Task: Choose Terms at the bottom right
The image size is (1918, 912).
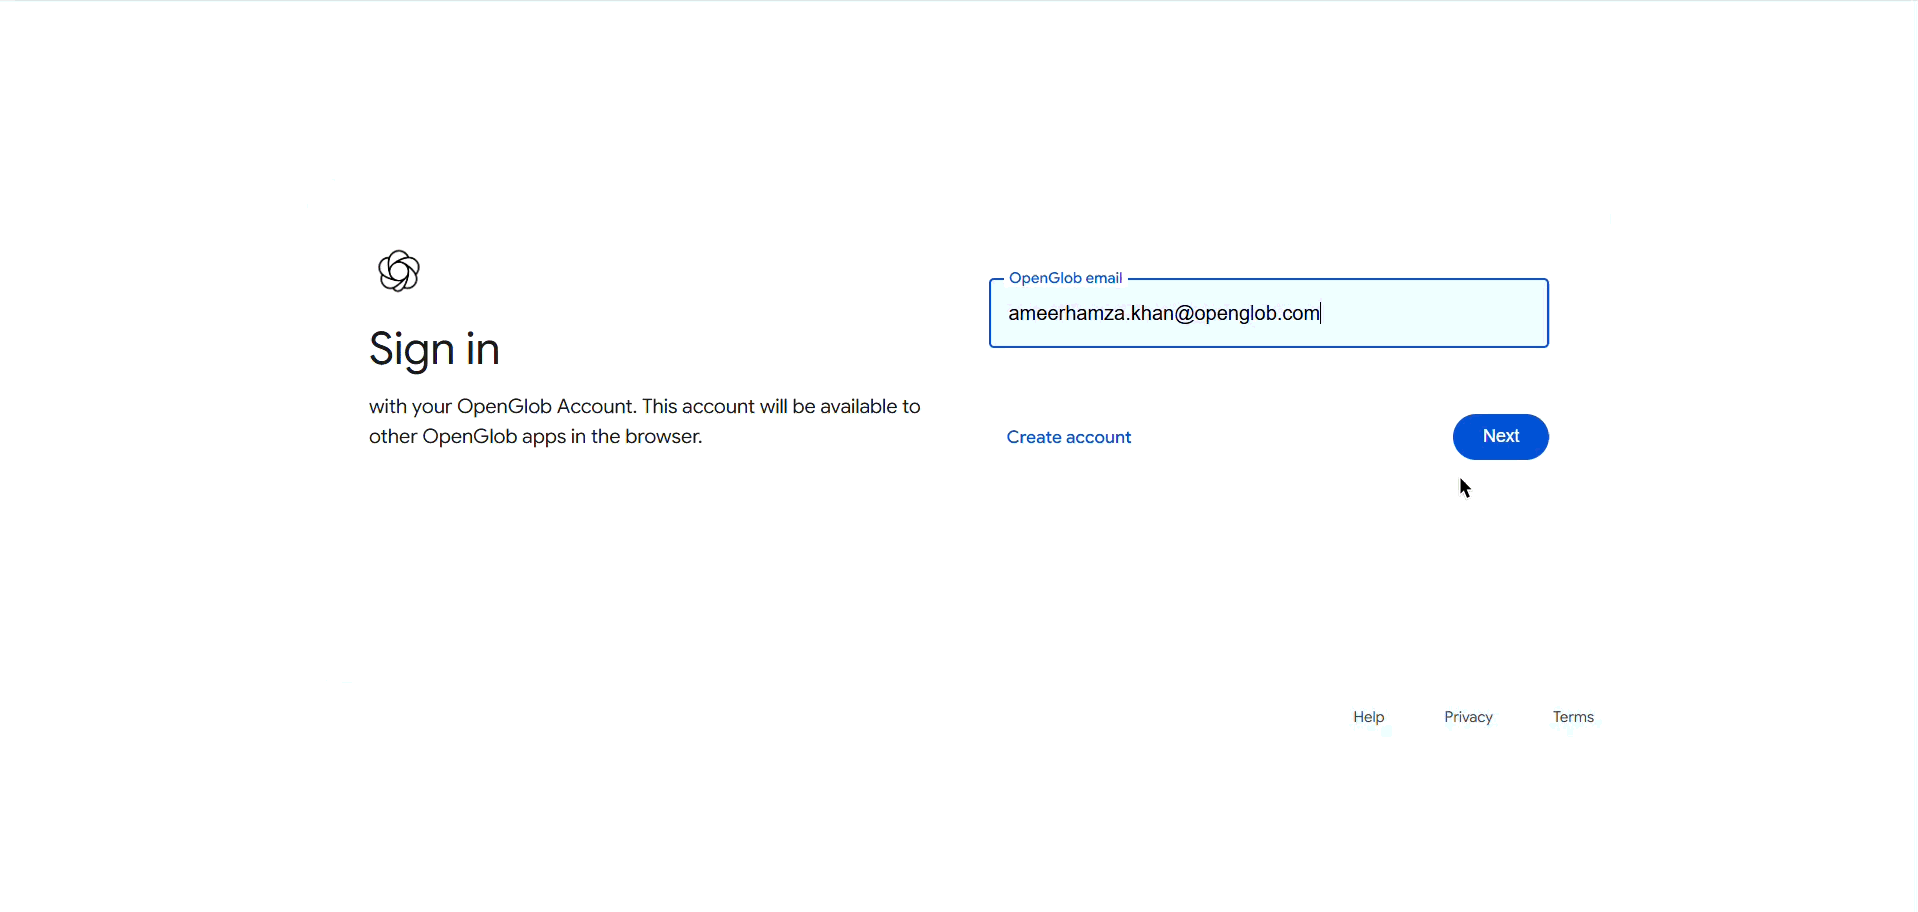Action: coord(1573,716)
